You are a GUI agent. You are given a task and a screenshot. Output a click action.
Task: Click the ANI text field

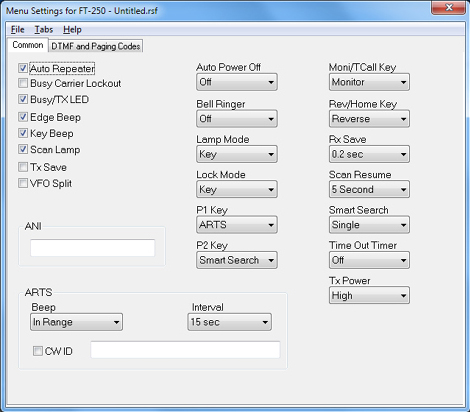pyautogui.click(x=92, y=248)
